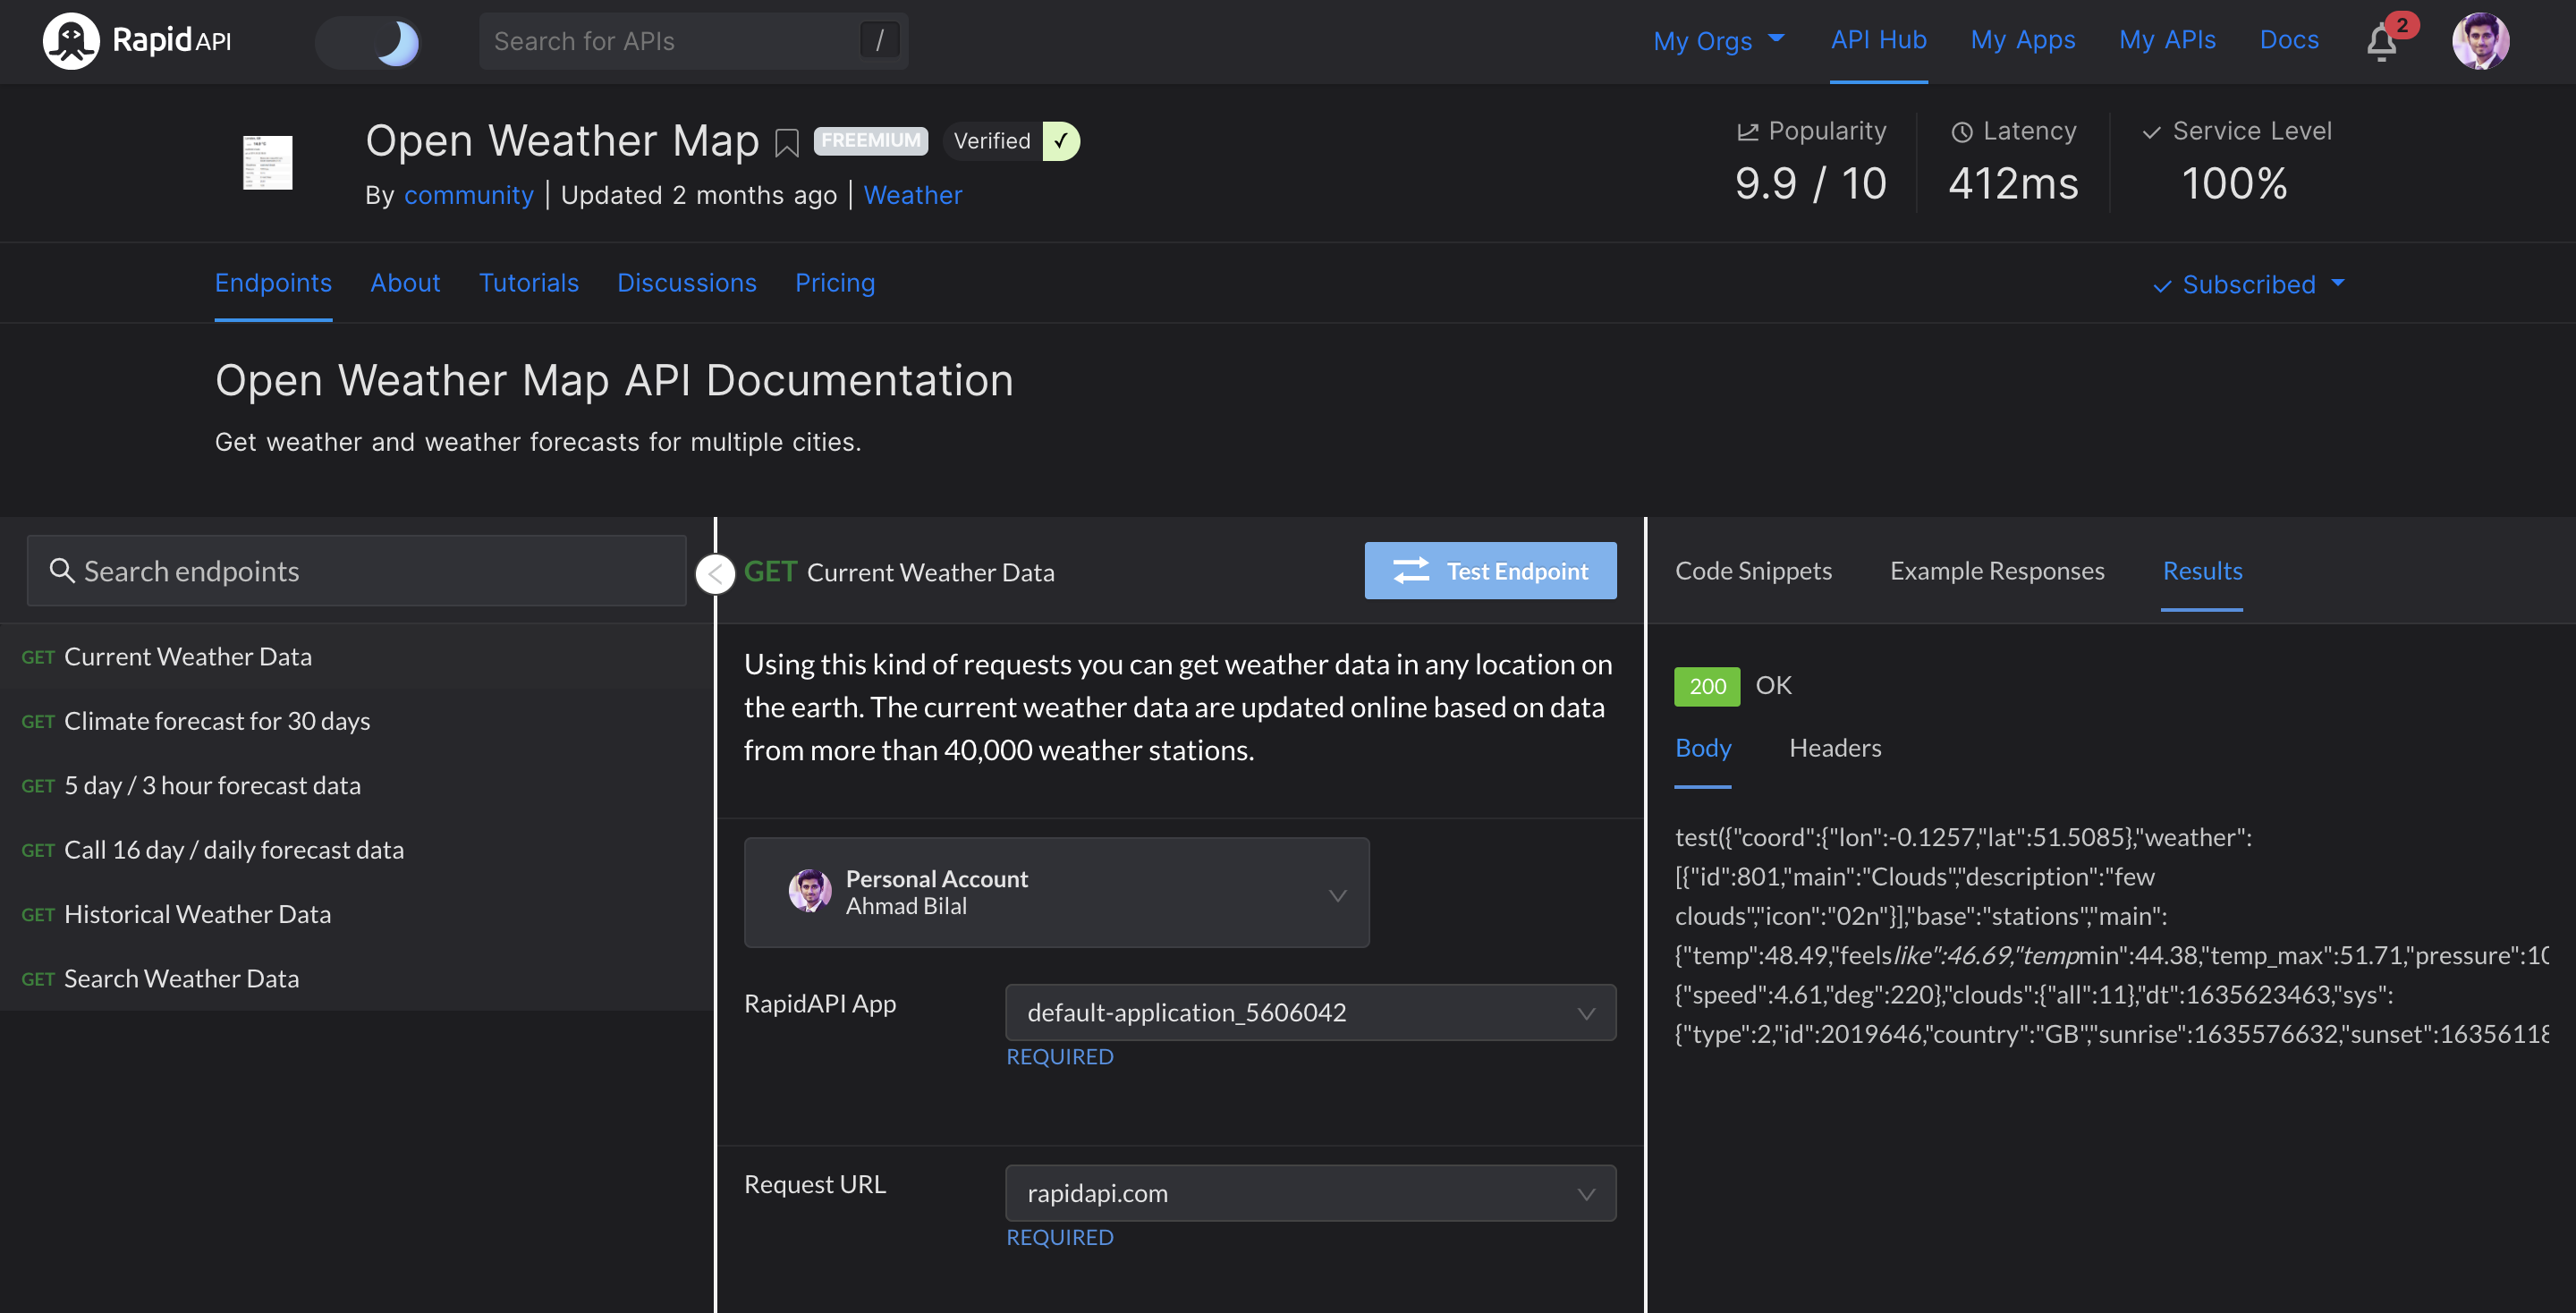Click the user profile avatar

[2479, 41]
